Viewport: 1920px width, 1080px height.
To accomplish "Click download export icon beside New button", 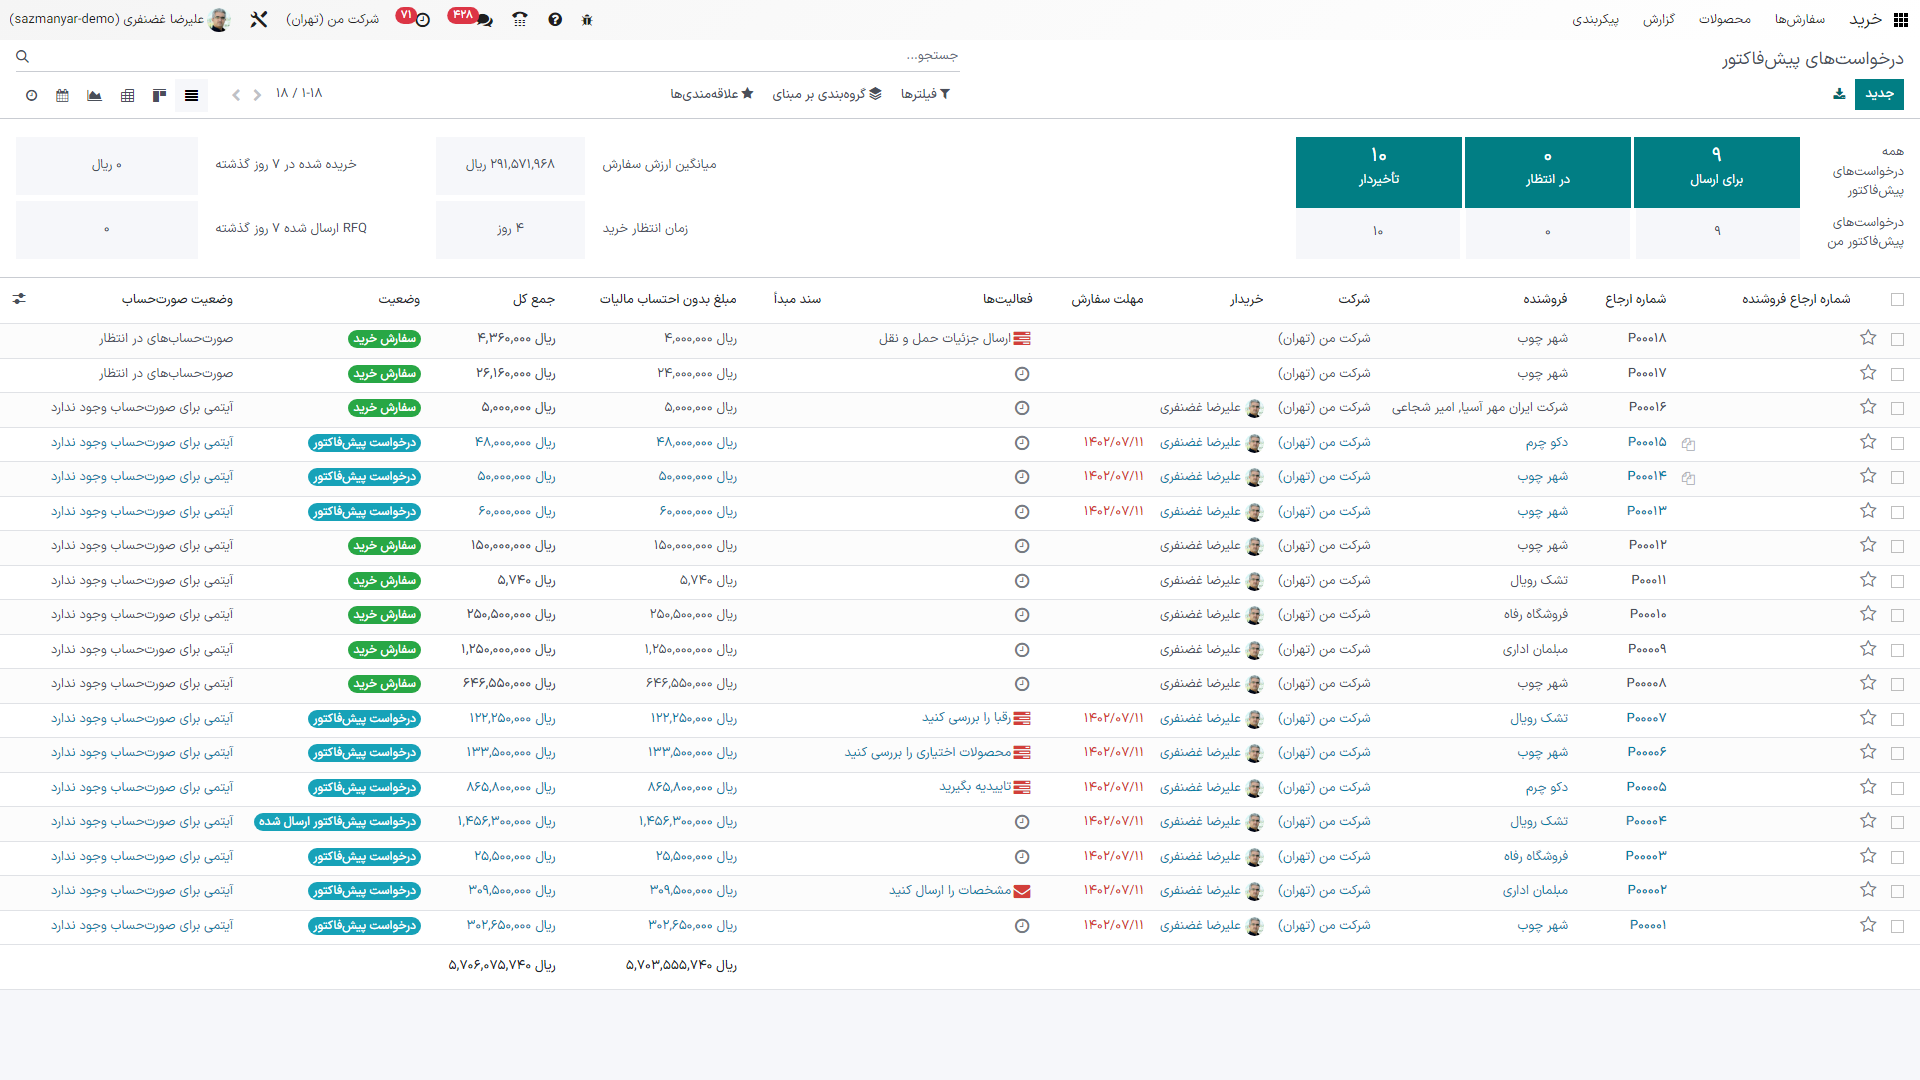I will [x=1838, y=94].
